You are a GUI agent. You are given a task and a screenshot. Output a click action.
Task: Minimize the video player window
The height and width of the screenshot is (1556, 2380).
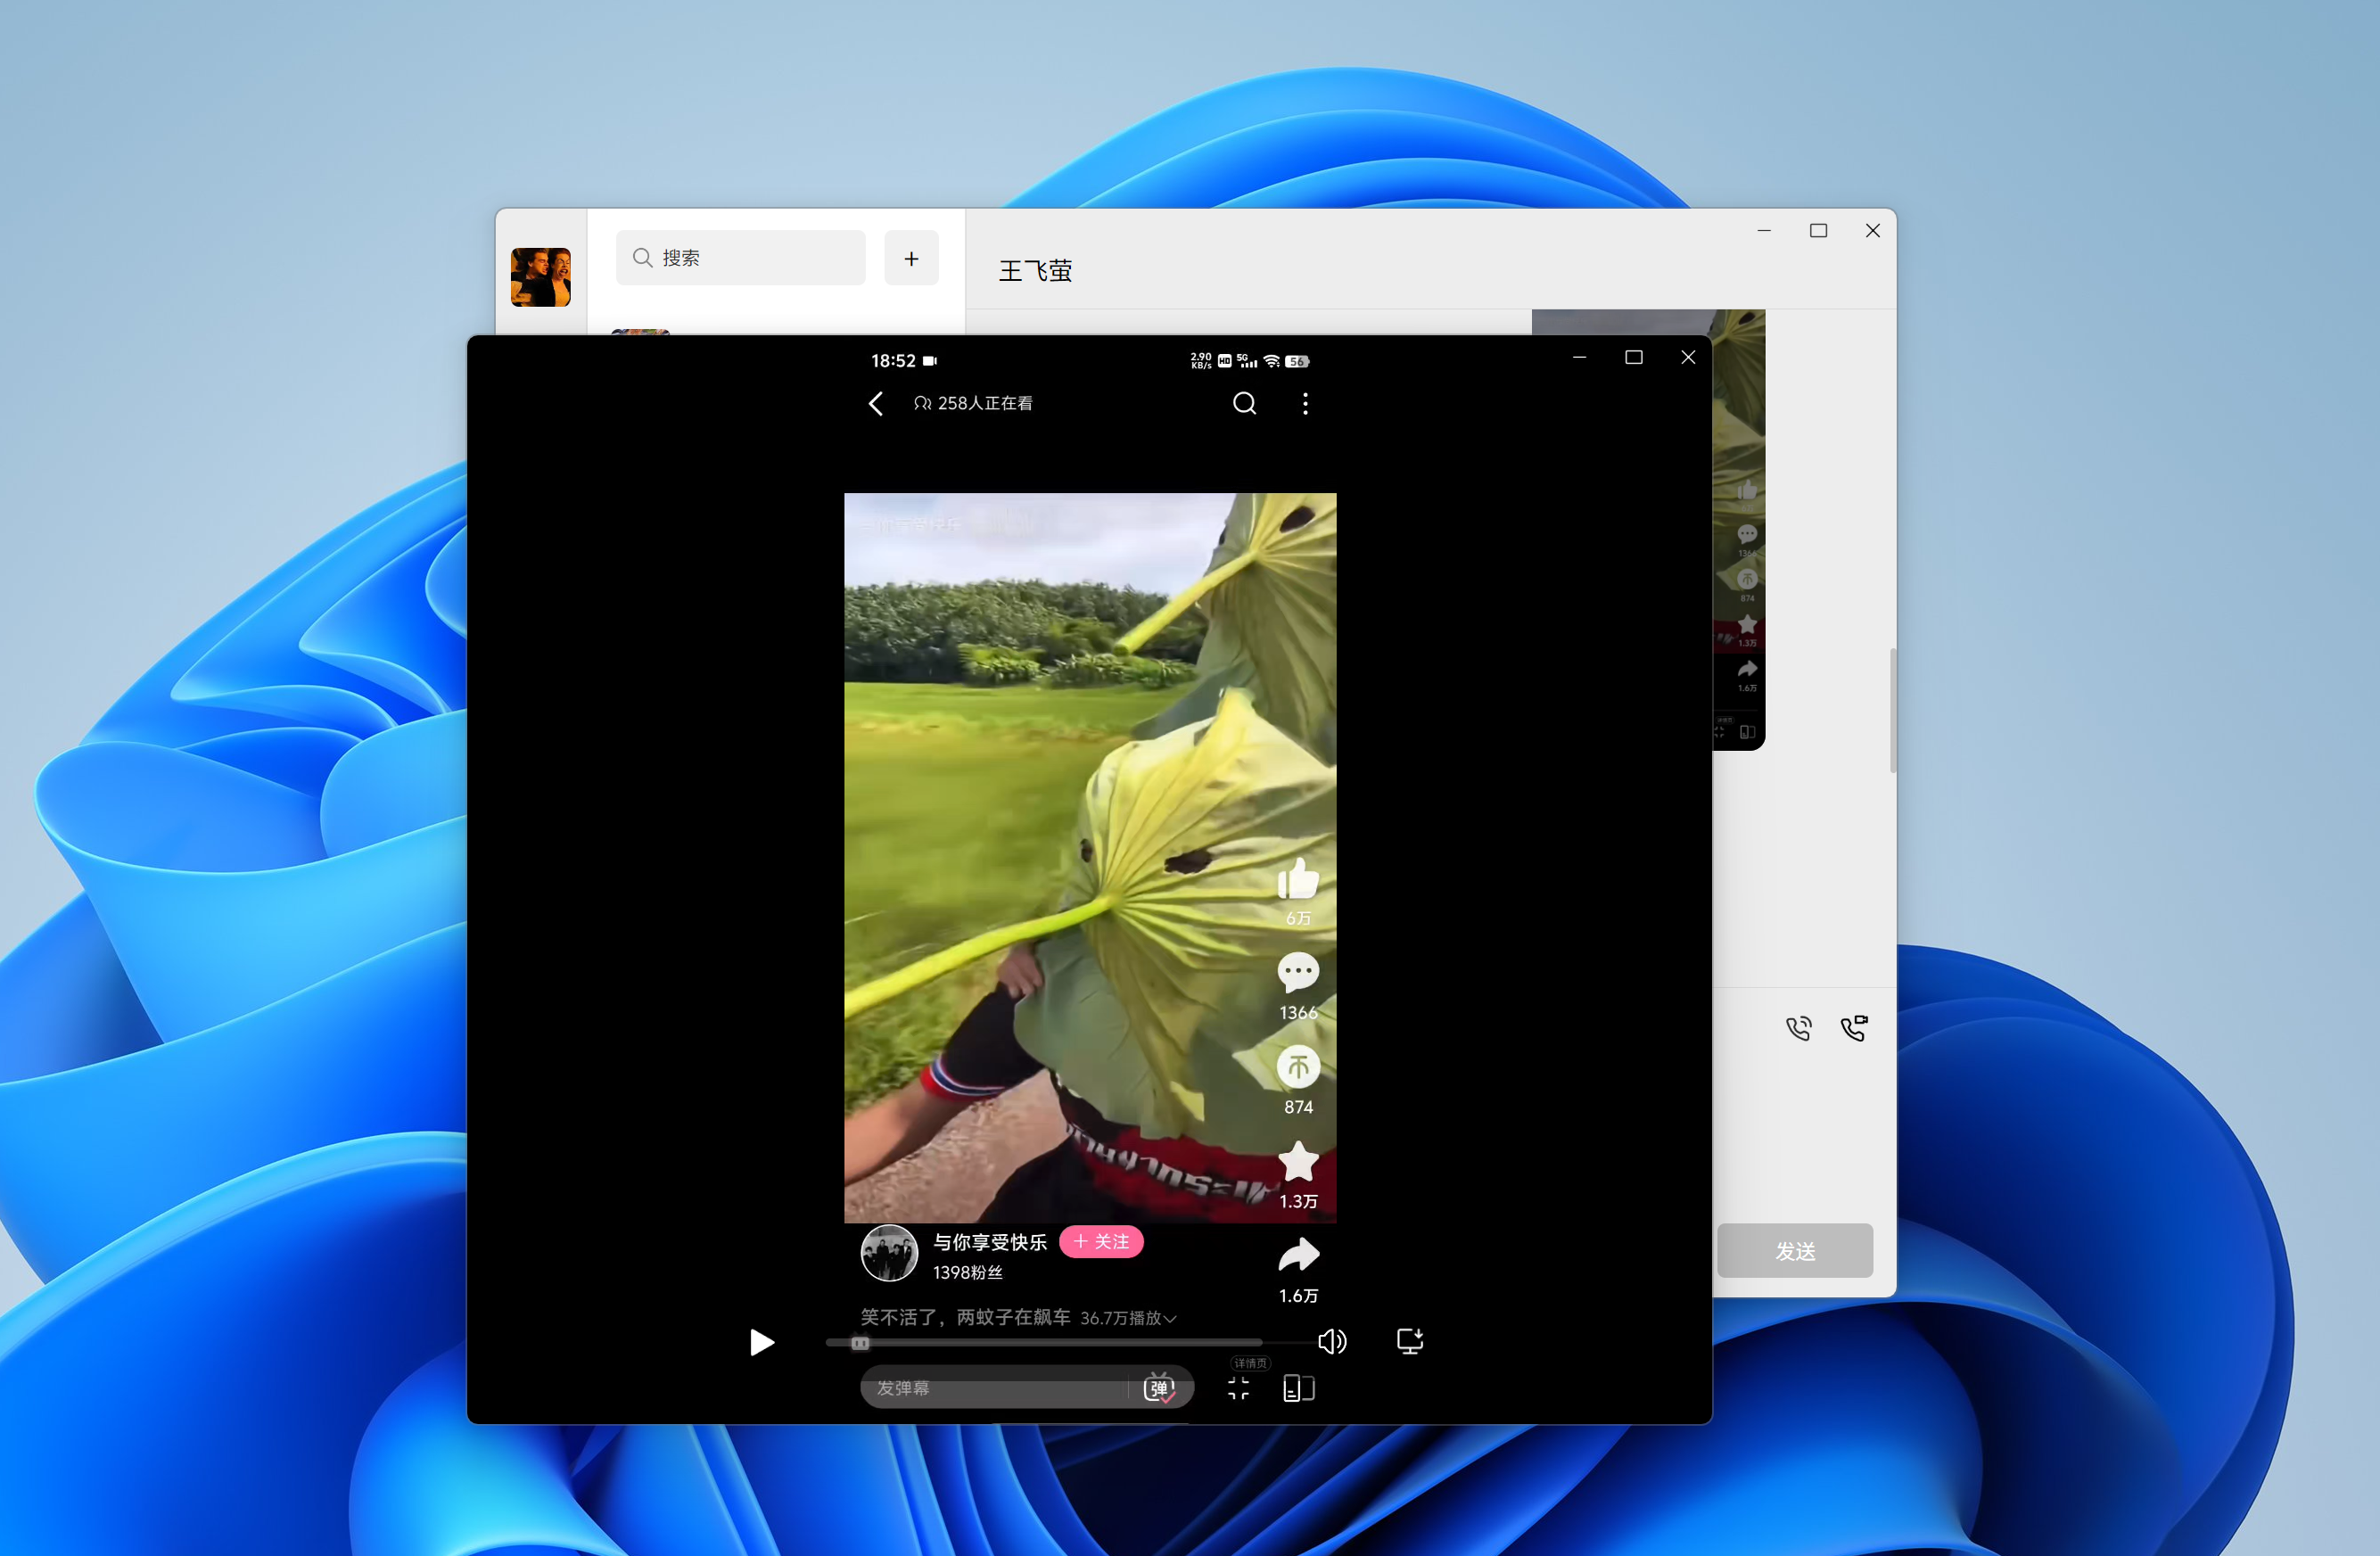pos(1580,357)
